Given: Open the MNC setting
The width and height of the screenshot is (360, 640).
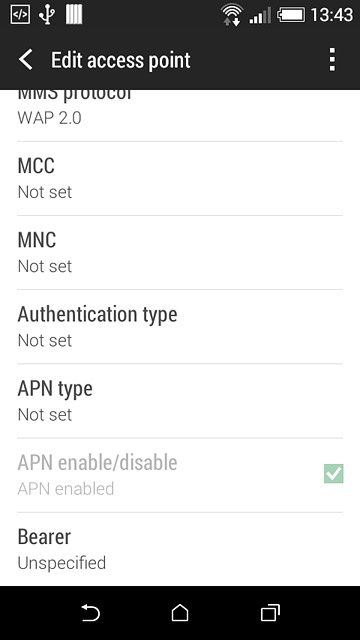Looking at the screenshot, I should click(180, 253).
